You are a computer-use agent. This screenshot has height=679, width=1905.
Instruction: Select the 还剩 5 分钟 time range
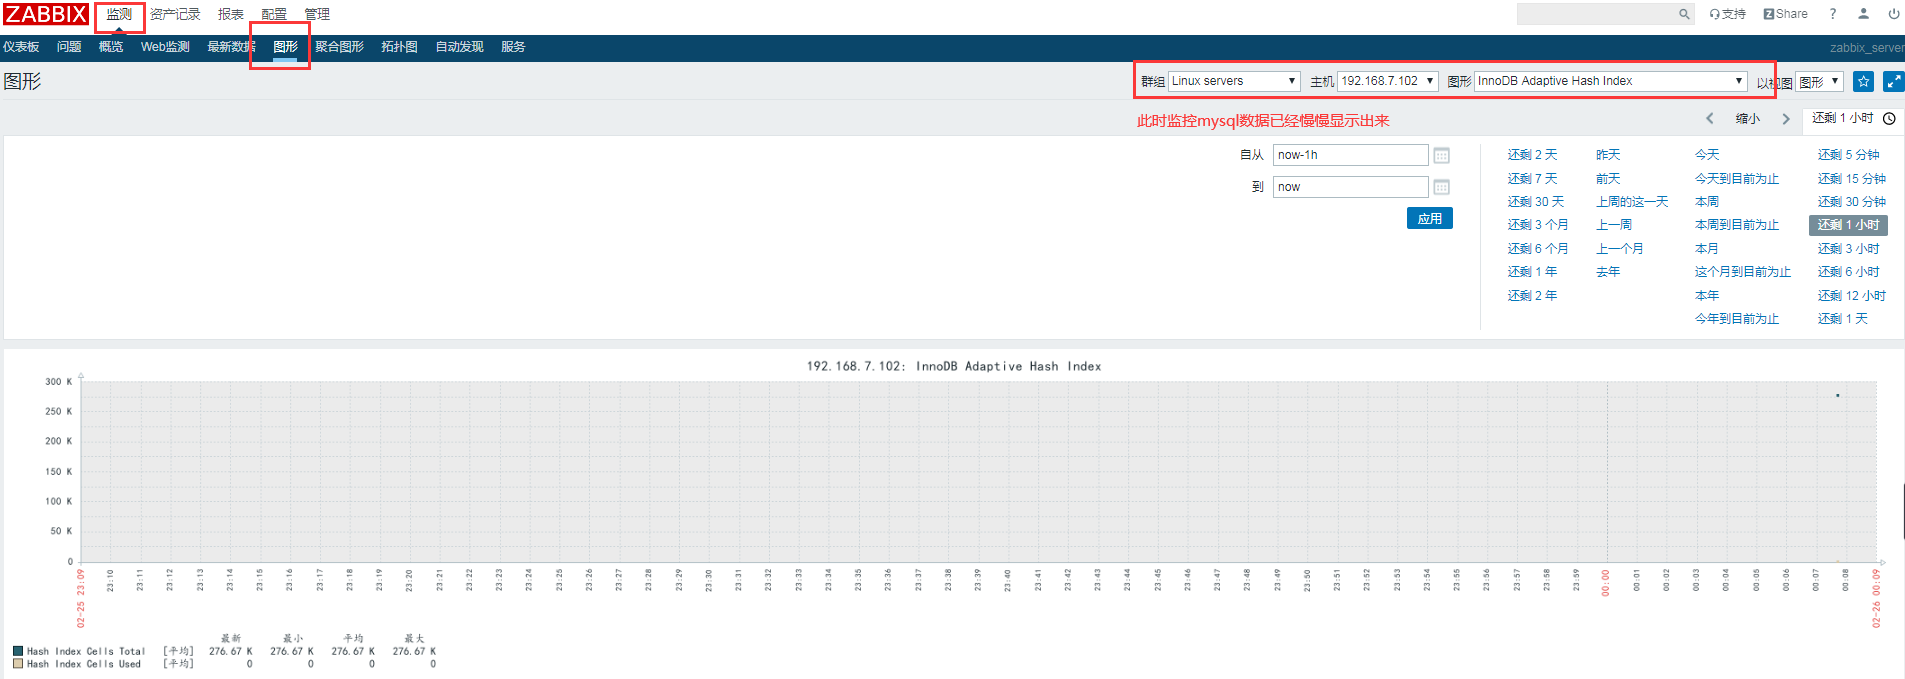pyautogui.click(x=1849, y=155)
